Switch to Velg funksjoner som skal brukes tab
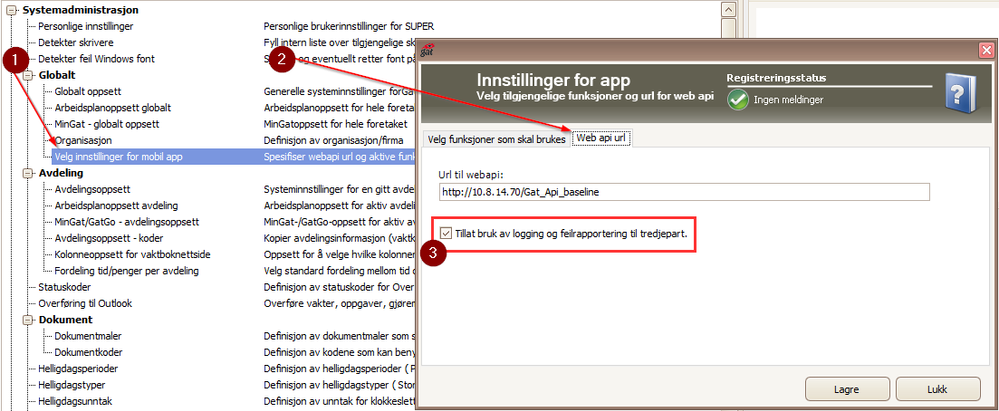The height and width of the screenshot is (411, 999). [x=496, y=140]
